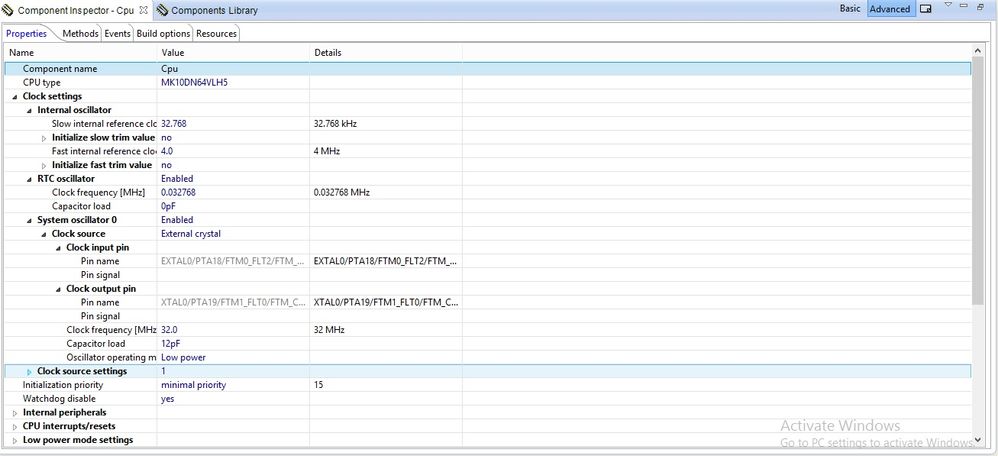The height and width of the screenshot is (456, 998).
Task: Expand Low power mode settings
Action: [15, 441]
